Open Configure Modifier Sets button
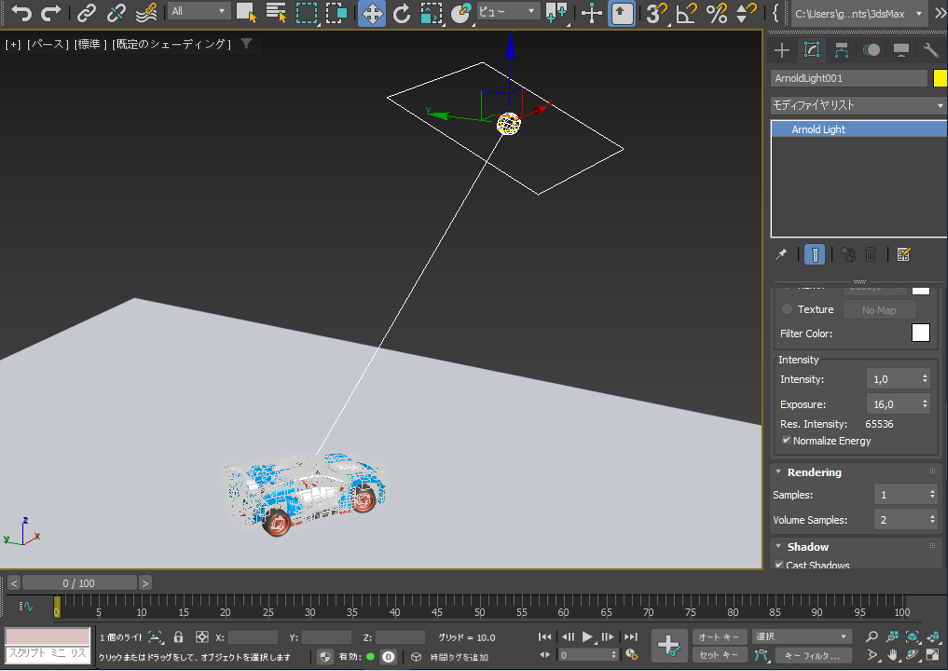 click(x=904, y=255)
